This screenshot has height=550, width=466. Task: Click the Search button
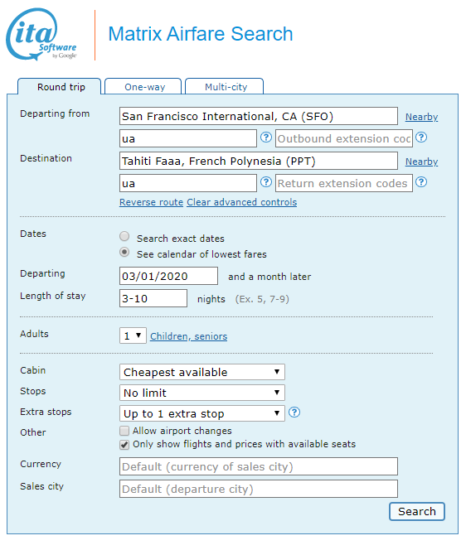tap(417, 511)
